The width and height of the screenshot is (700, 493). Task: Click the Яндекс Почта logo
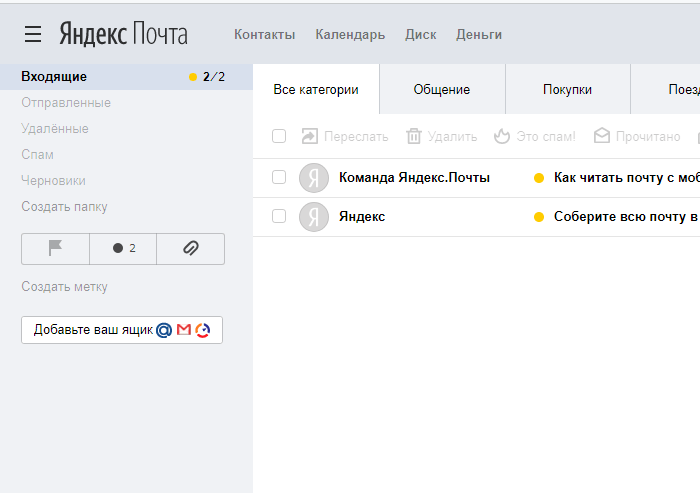[x=124, y=34]
